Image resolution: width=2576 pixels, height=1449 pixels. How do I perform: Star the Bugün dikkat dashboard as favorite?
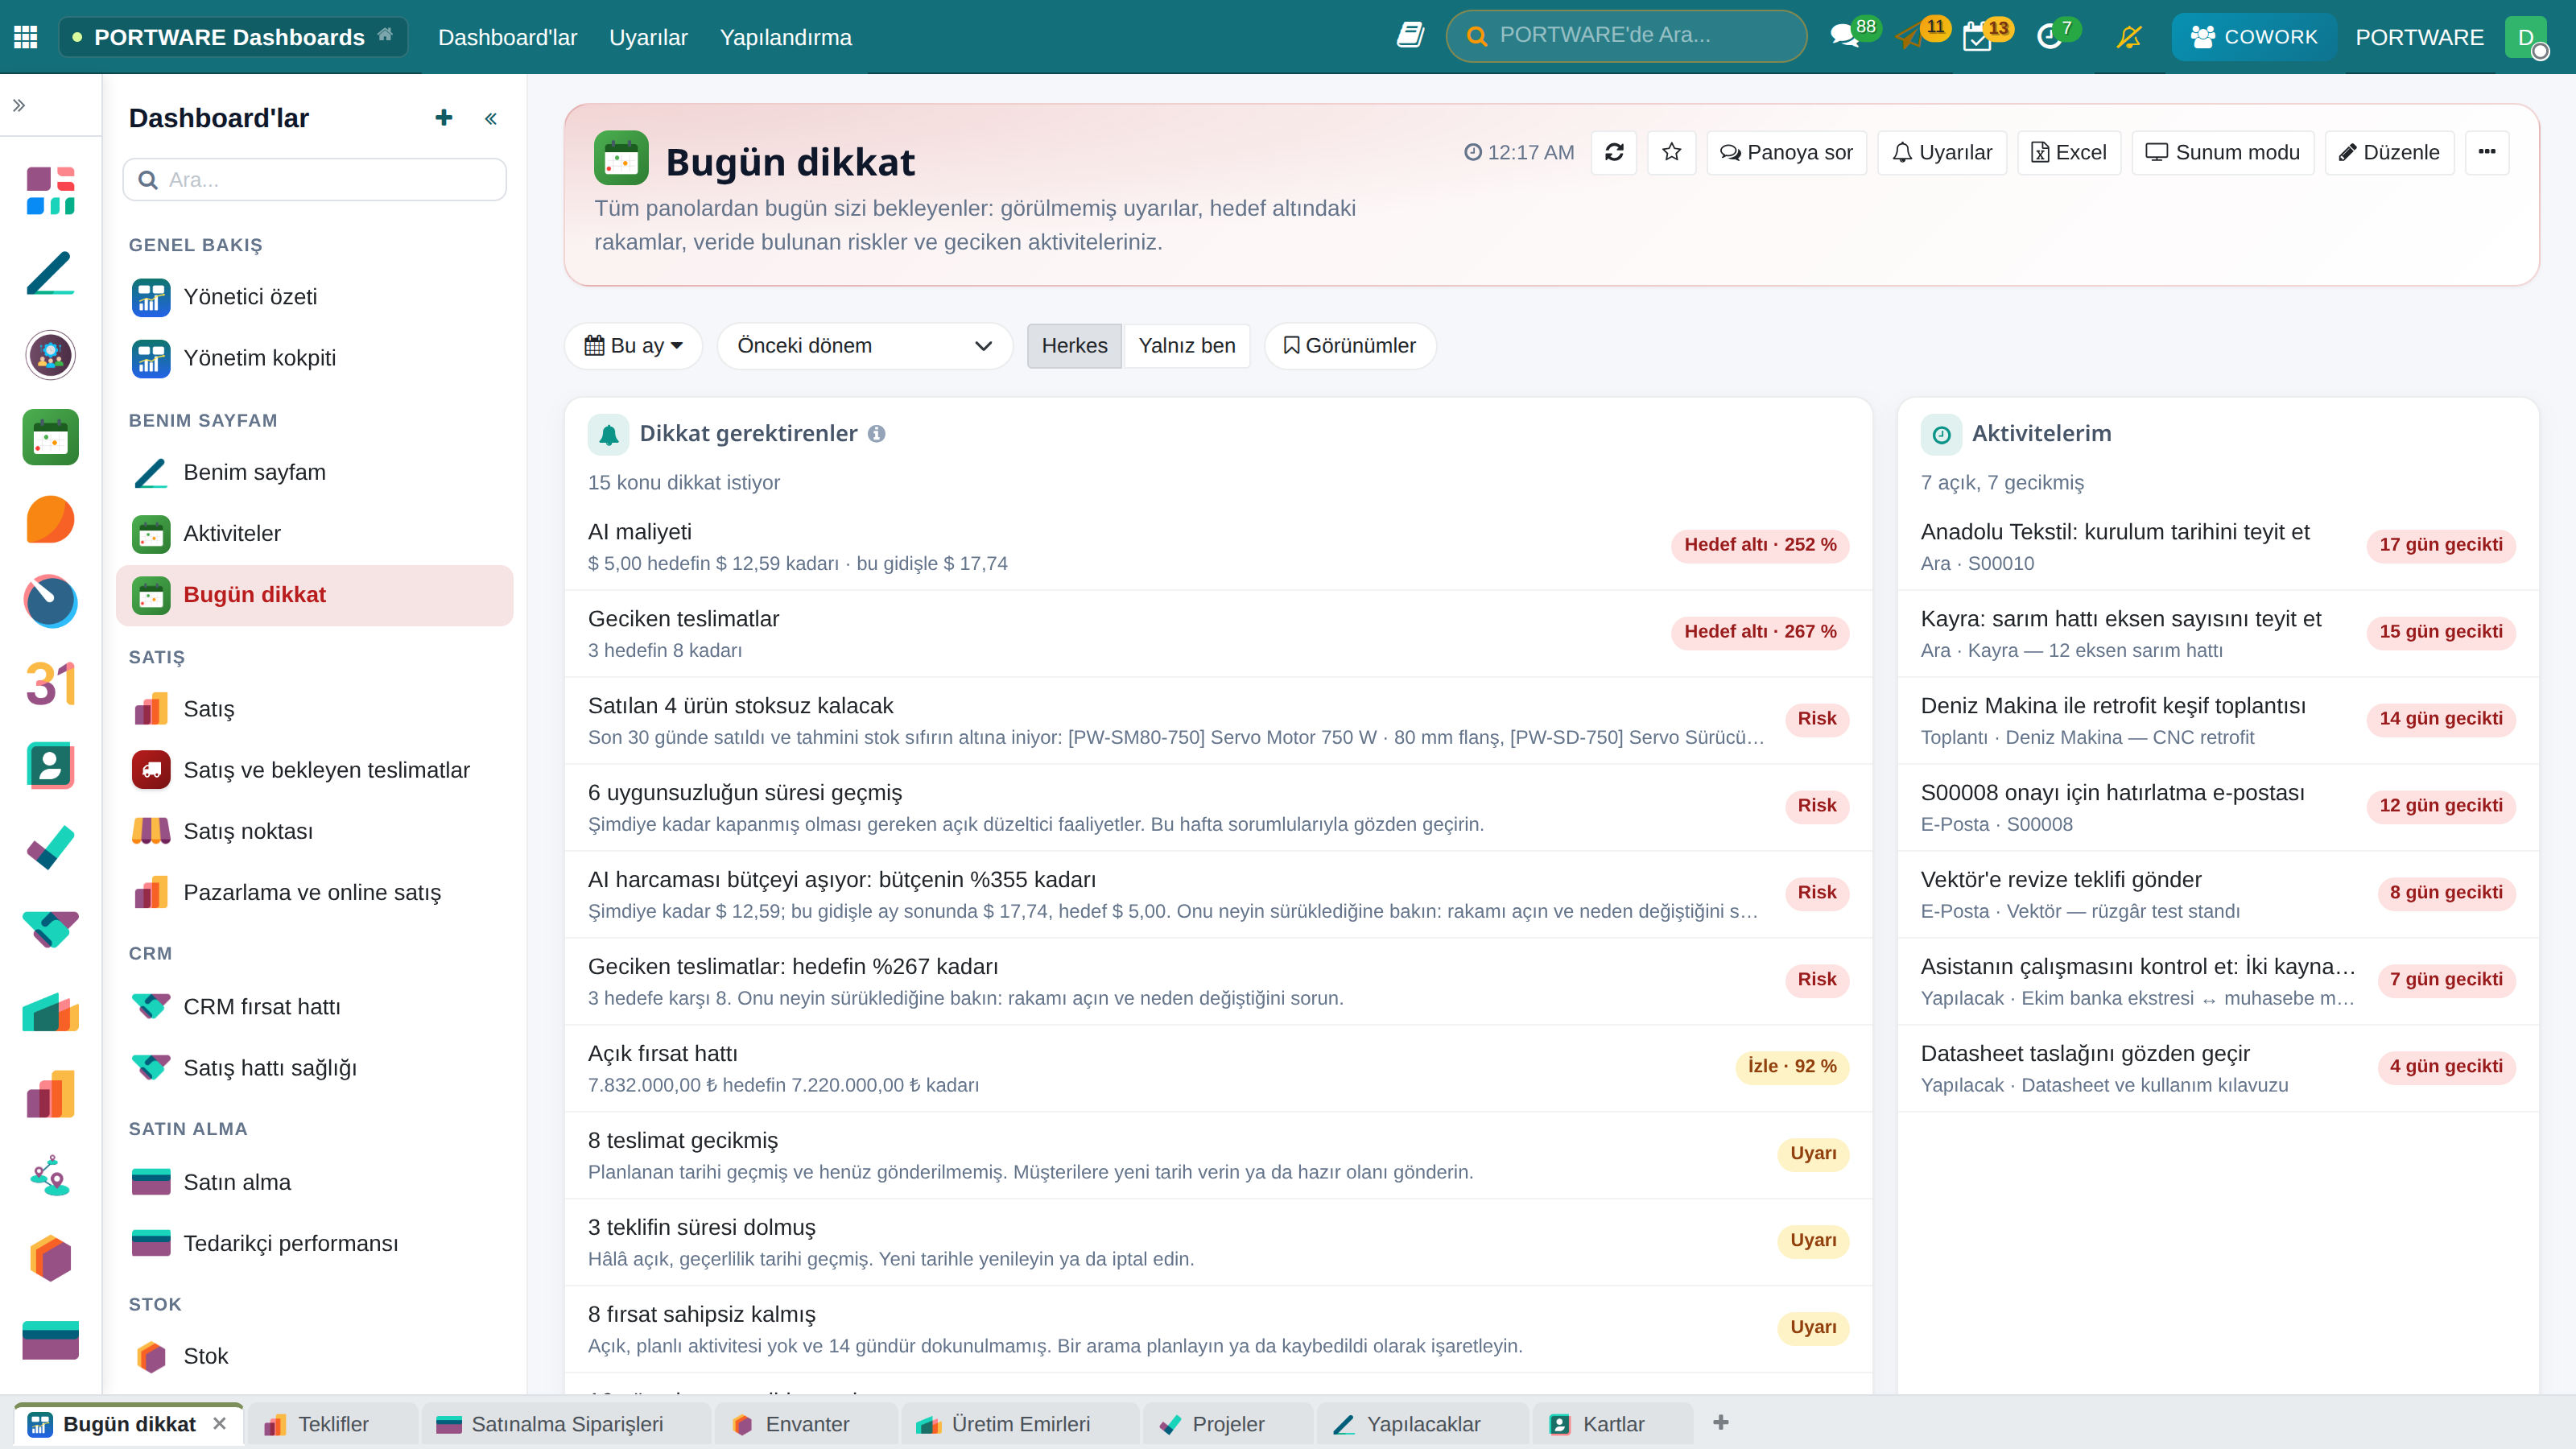[1671, 152]
